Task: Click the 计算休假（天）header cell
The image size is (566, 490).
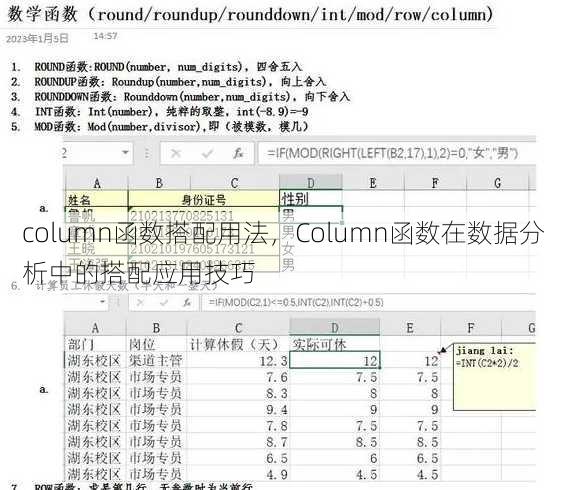Action: [x=238, y=344]
